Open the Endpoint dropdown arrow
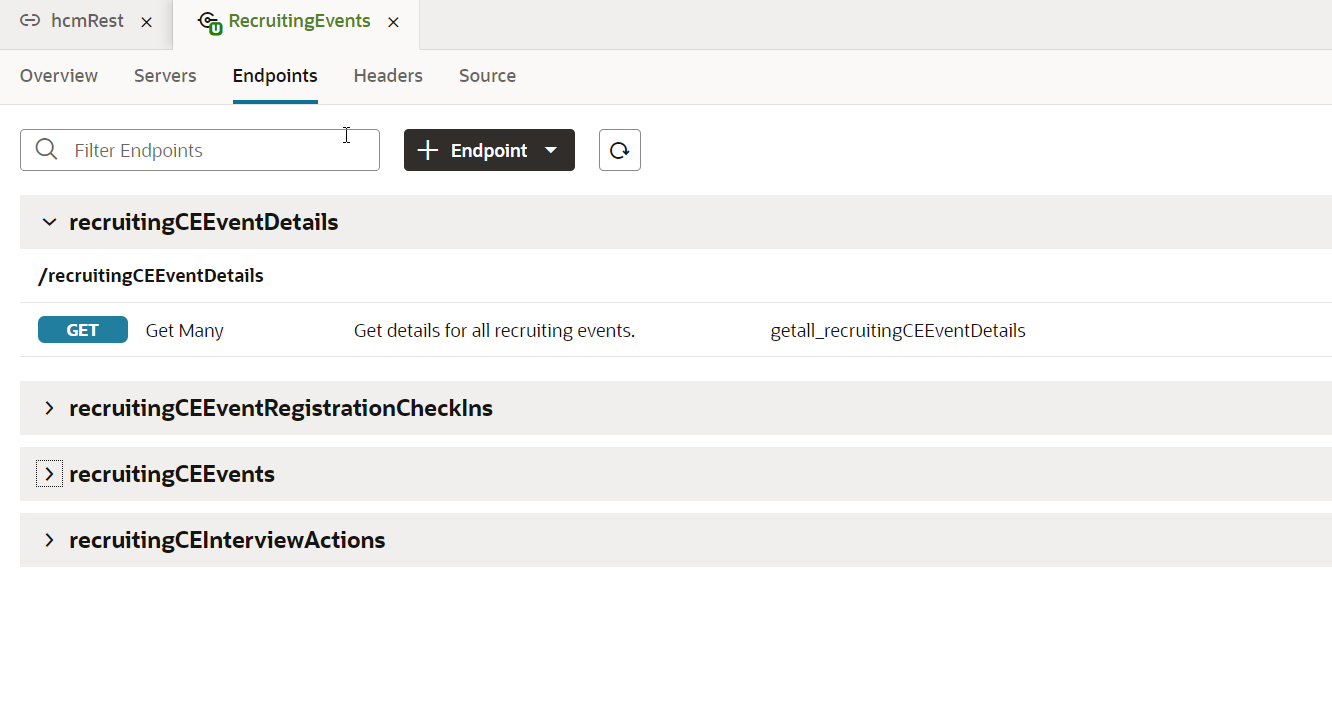Image resolution: width=1332 pixels, height=708 pixels. [x=551, y=149]
